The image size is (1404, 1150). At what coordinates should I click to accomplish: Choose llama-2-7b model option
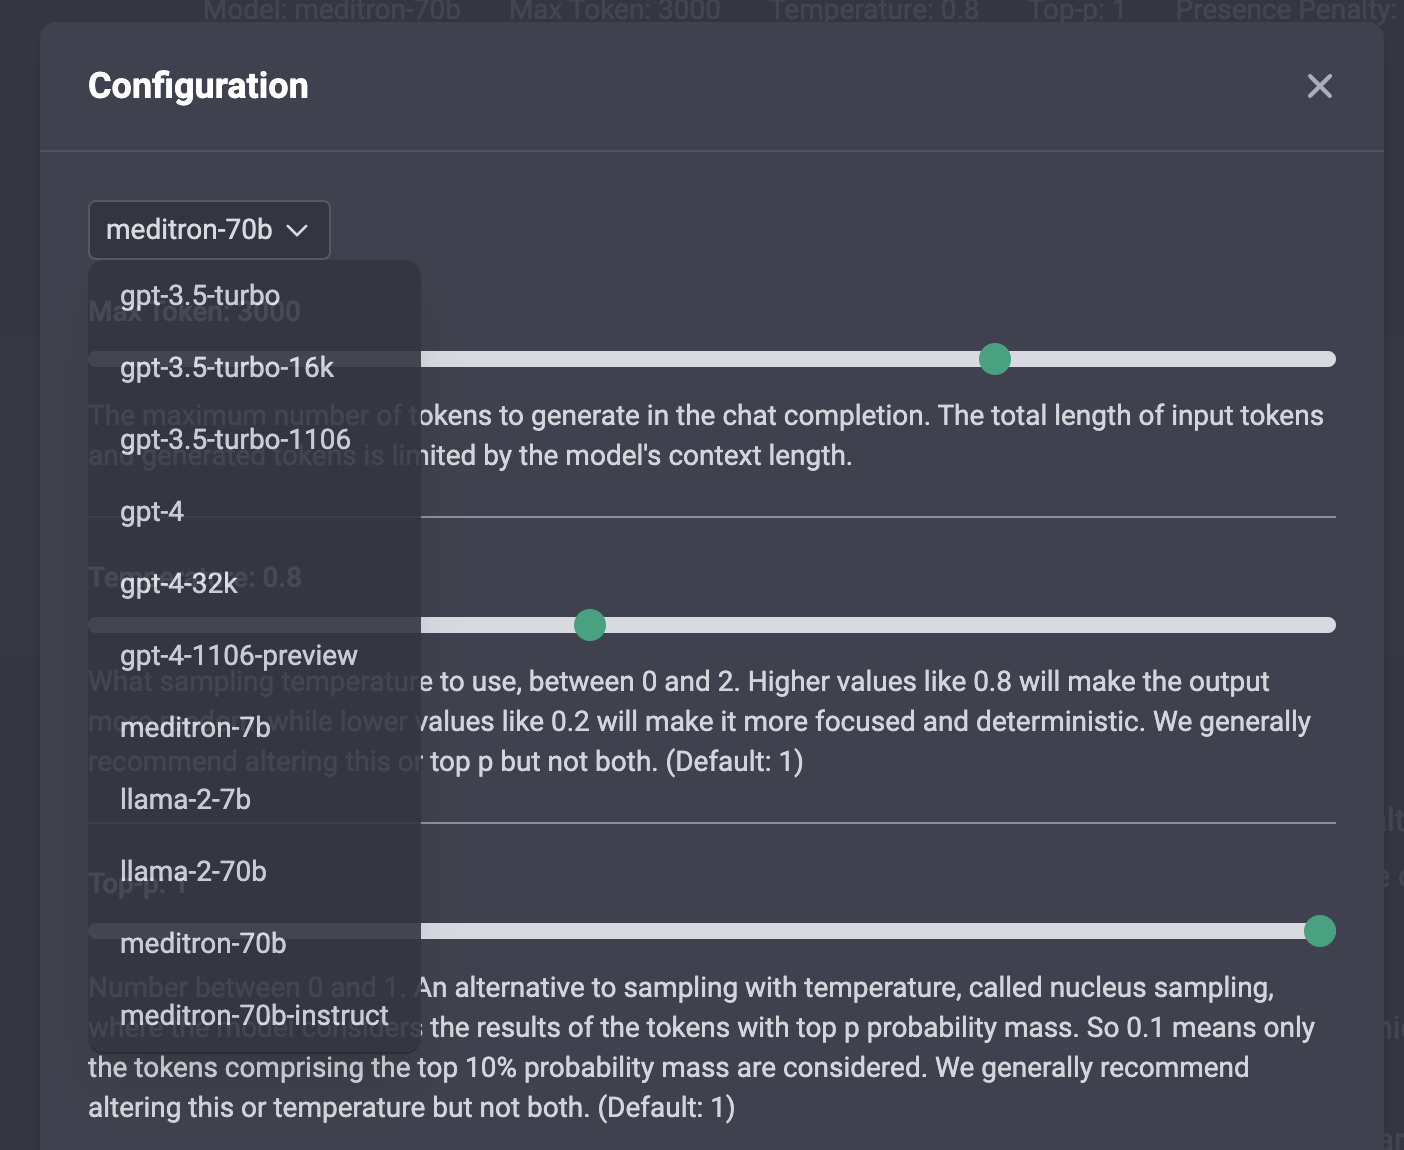[254, 800]
